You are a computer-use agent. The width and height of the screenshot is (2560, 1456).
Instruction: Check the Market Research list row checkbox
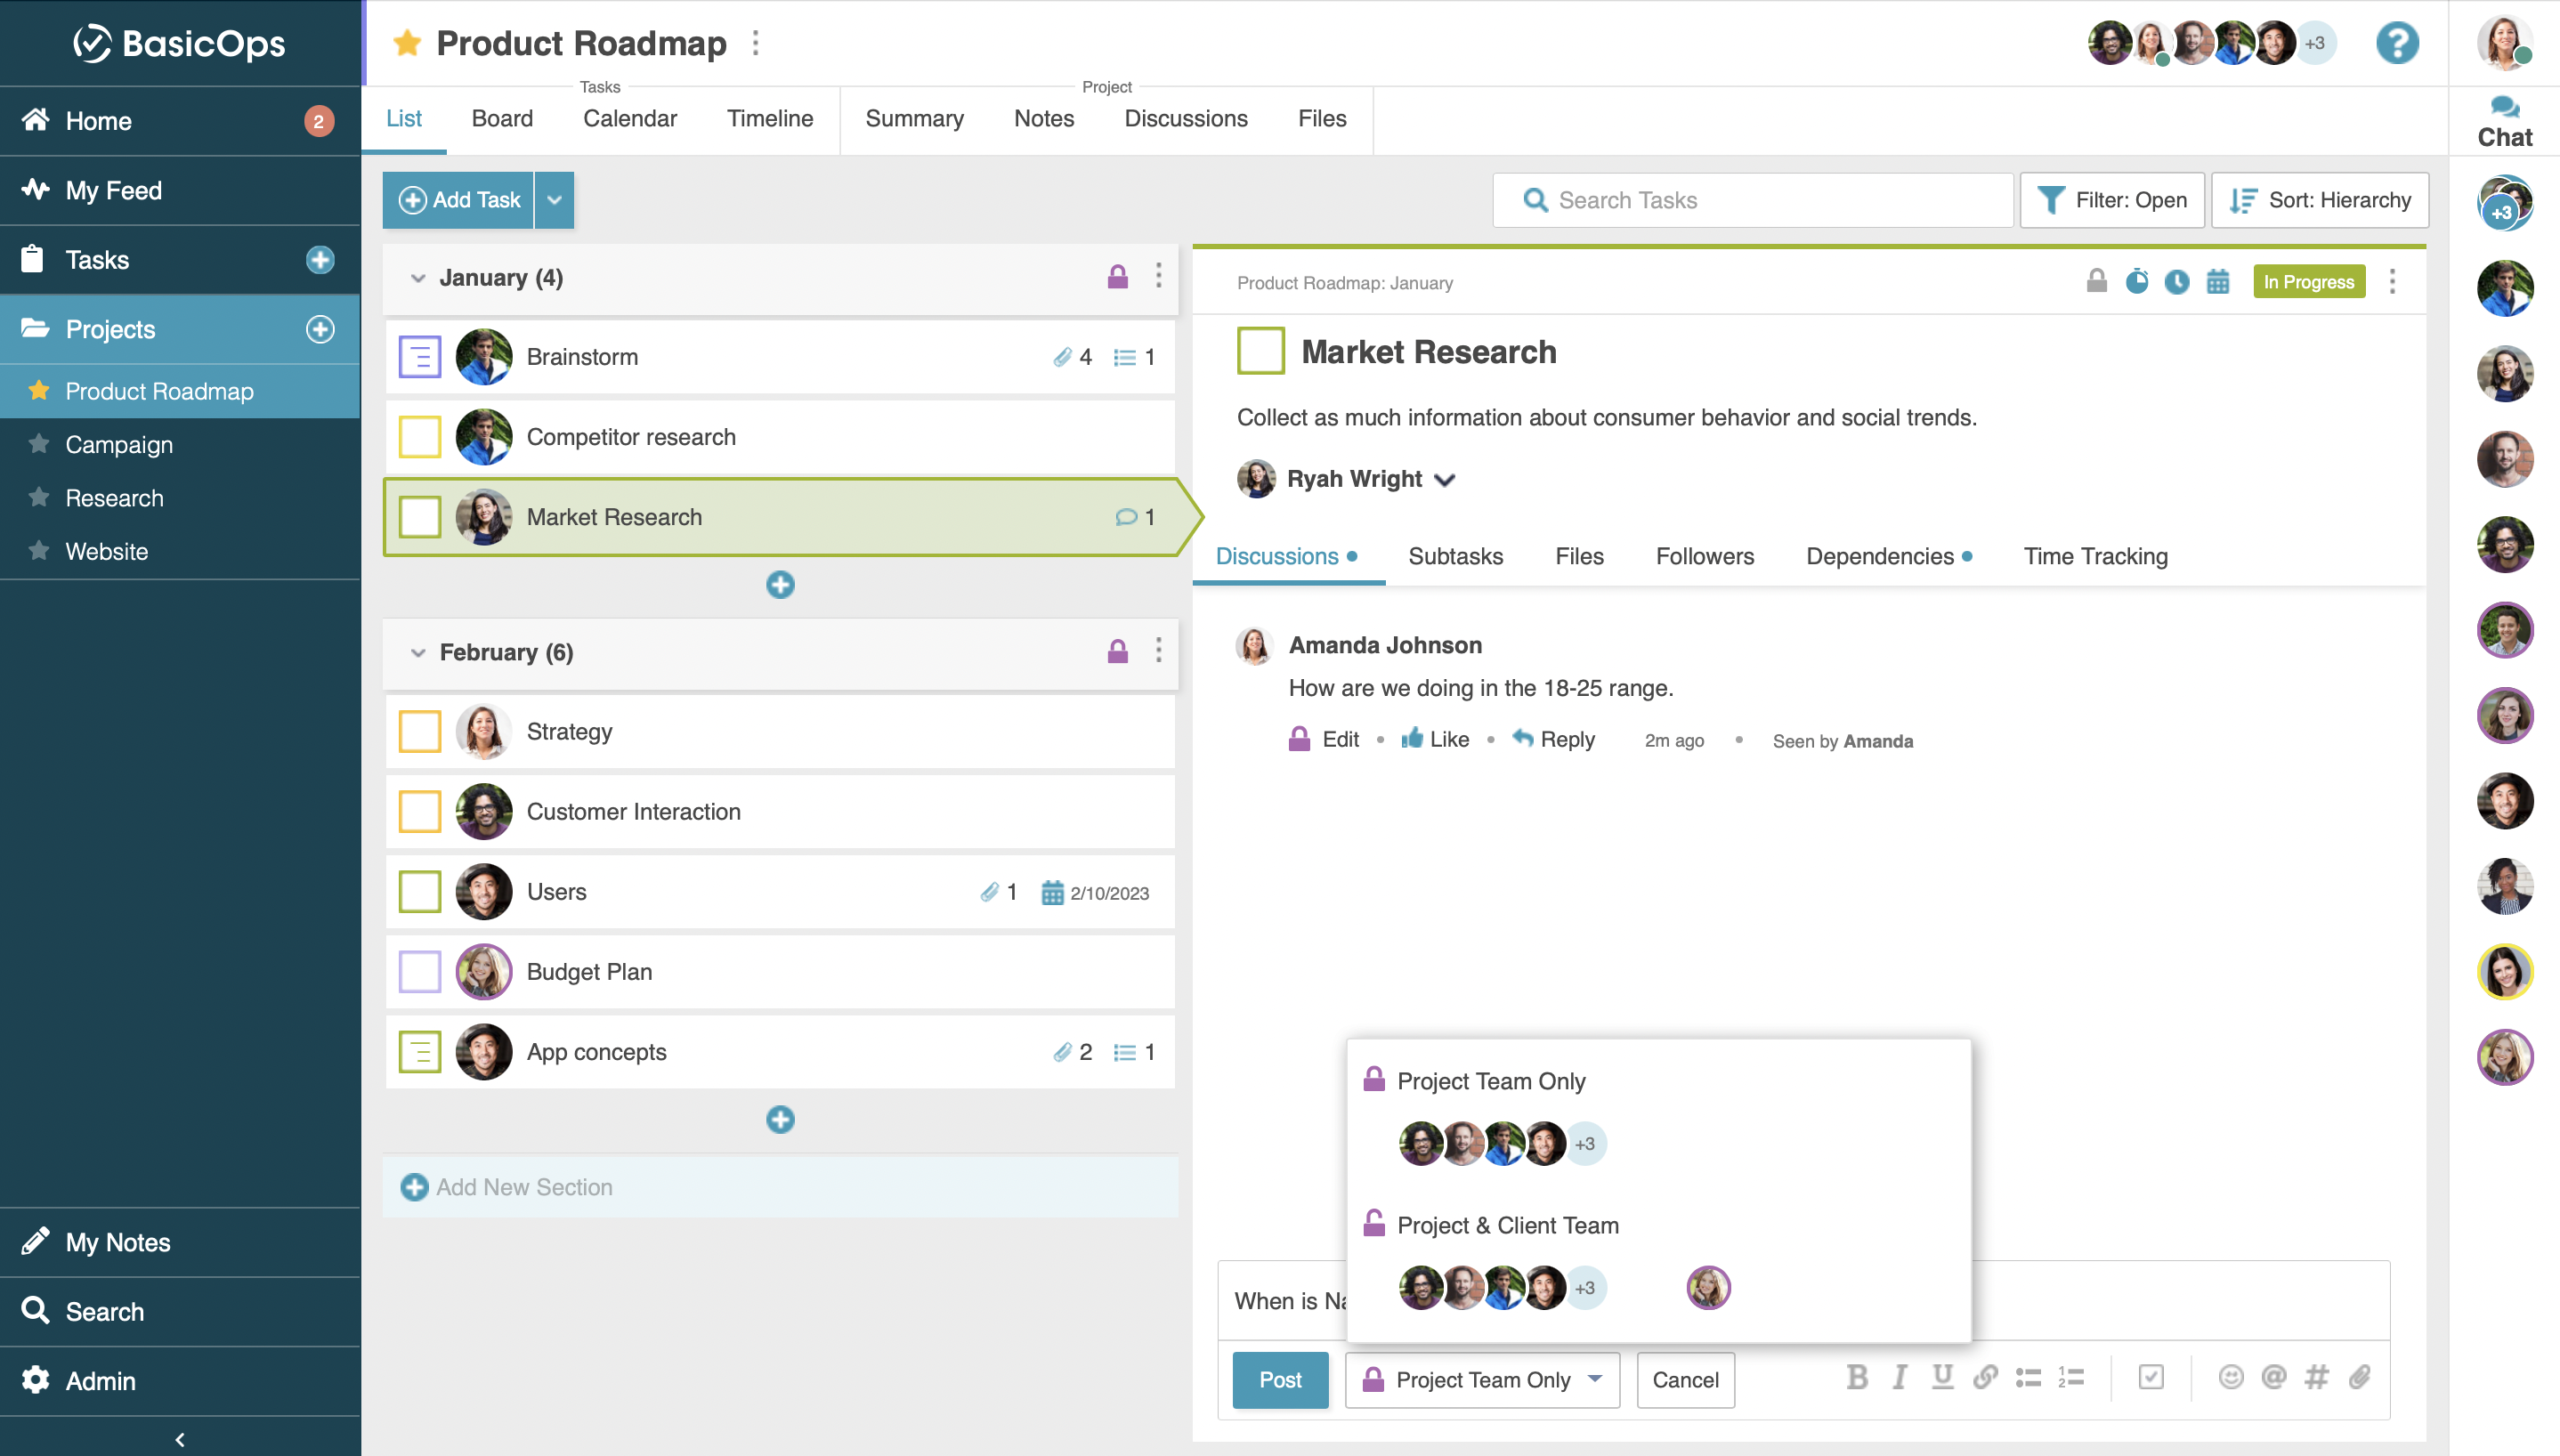tap(419, 517)
